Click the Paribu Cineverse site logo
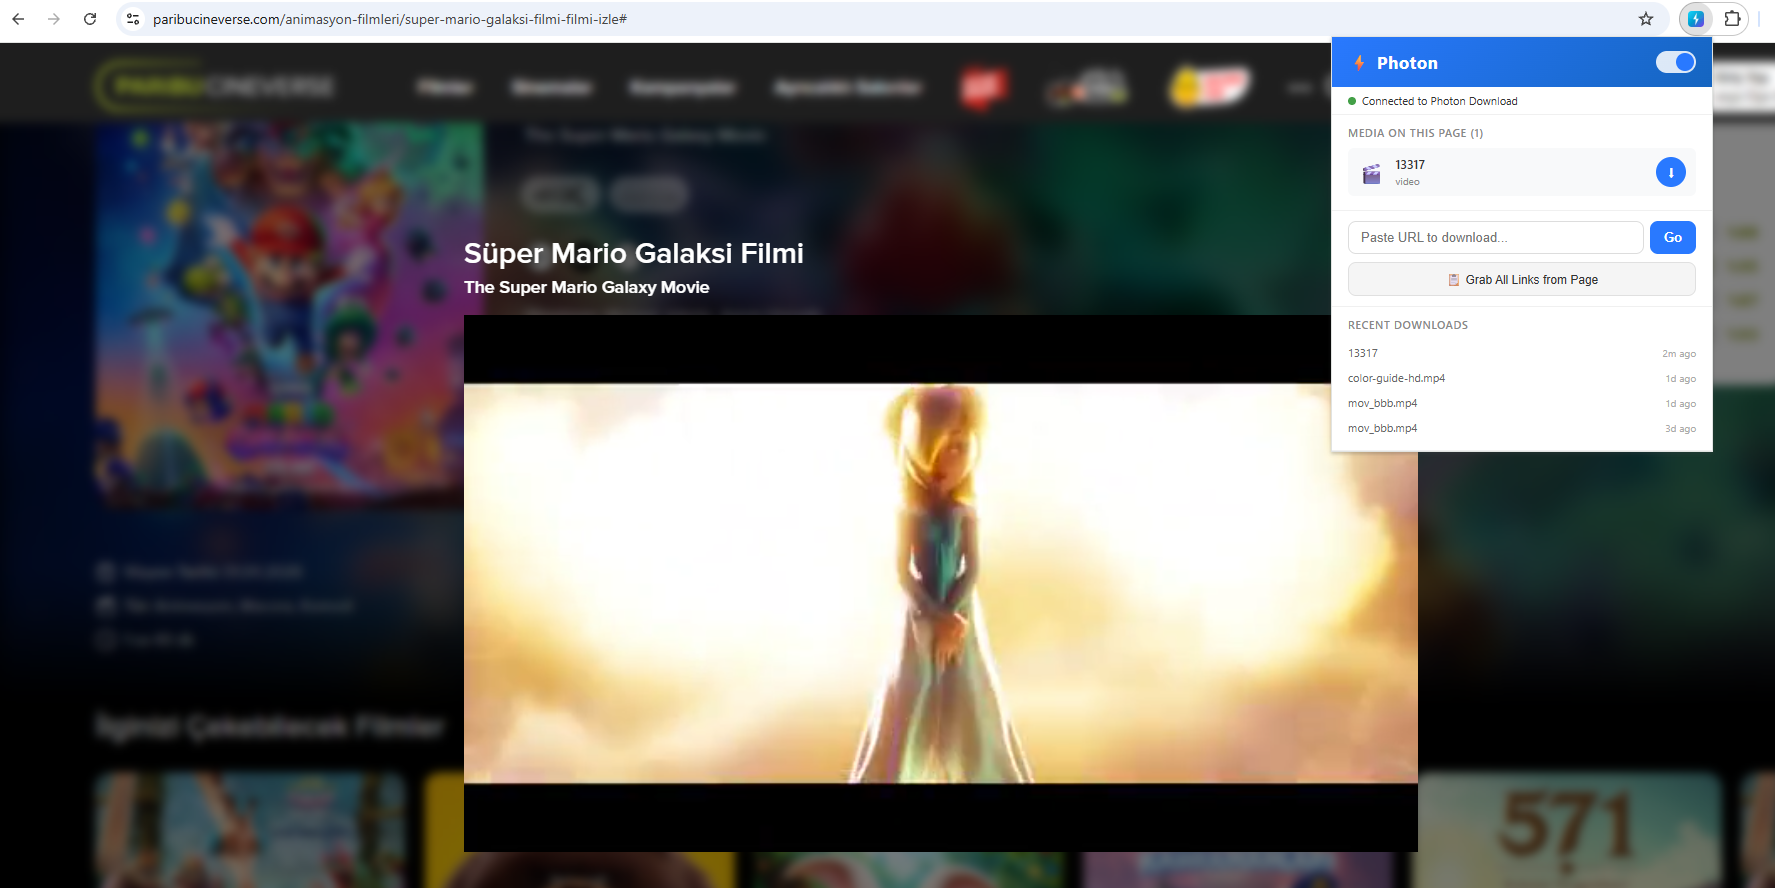The height and width of the screenshot is (888, 1775). 215,86
